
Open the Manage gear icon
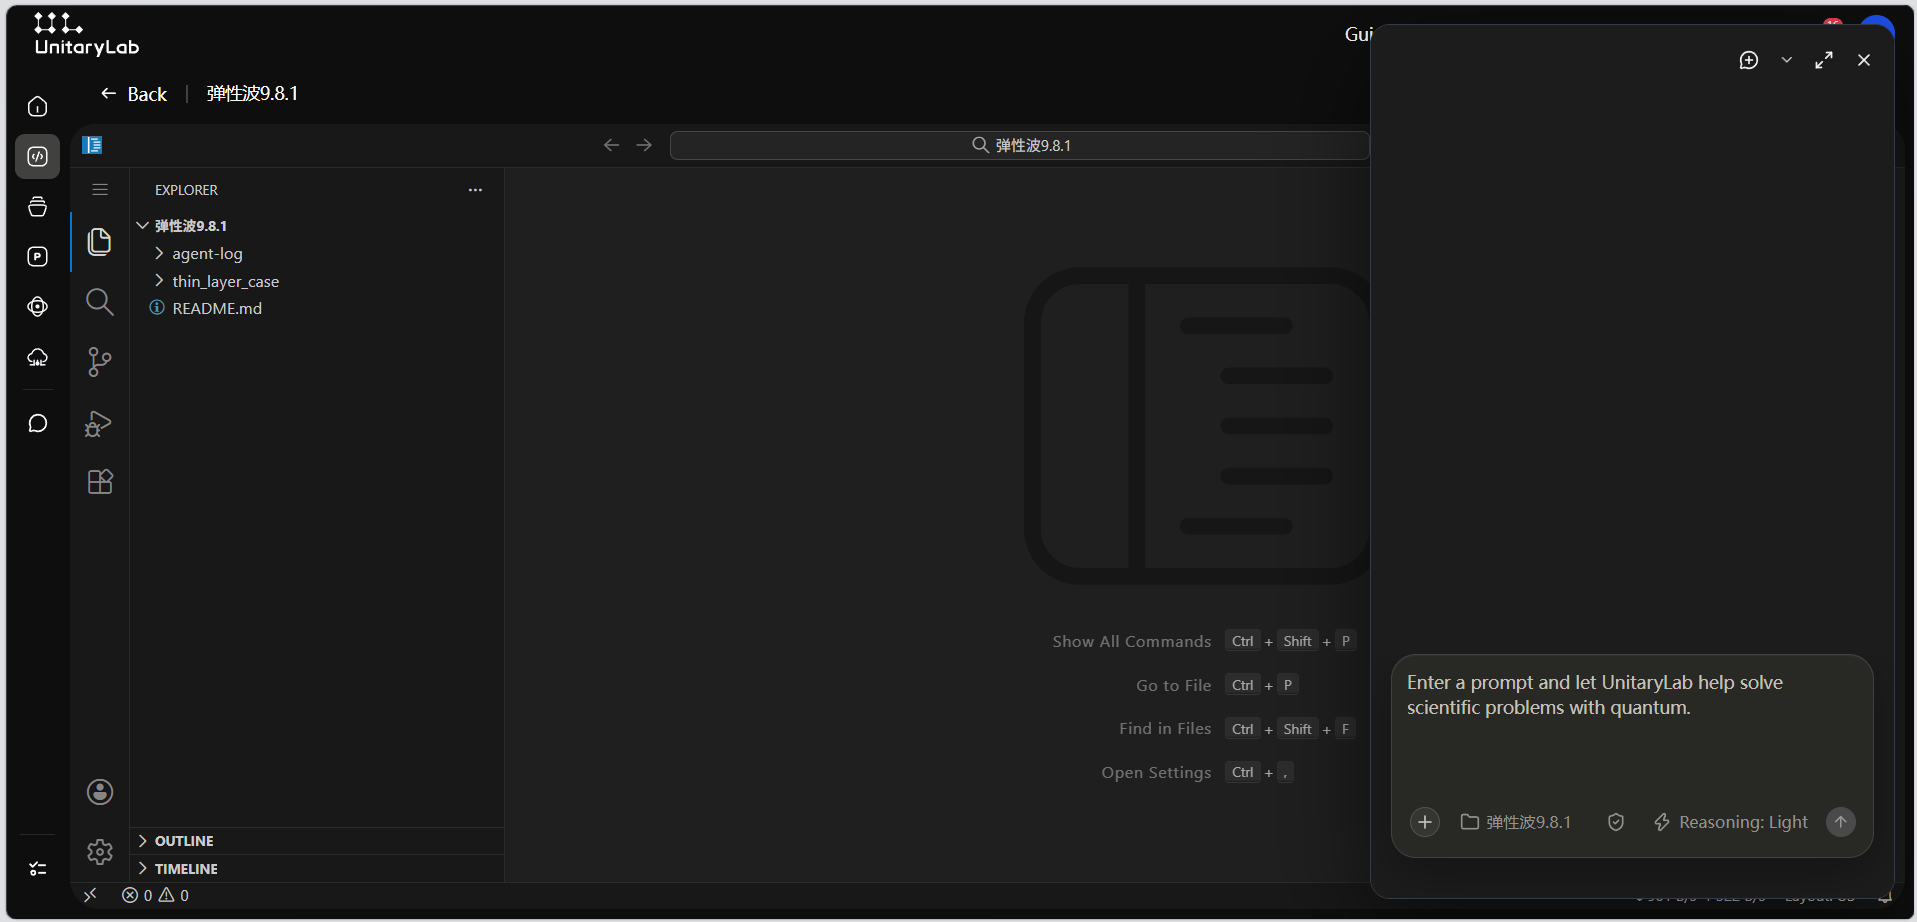point(100,852)
